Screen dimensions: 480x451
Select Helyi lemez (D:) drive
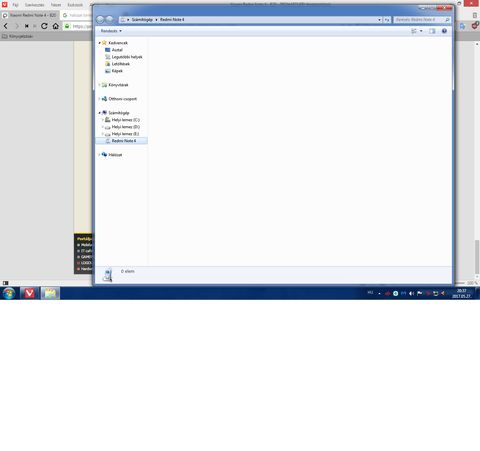126,127
